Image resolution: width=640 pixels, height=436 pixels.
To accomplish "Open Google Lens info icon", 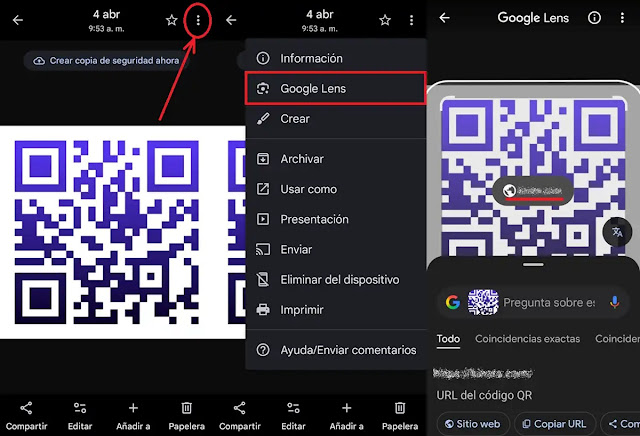I will click(x=594, y=18).
